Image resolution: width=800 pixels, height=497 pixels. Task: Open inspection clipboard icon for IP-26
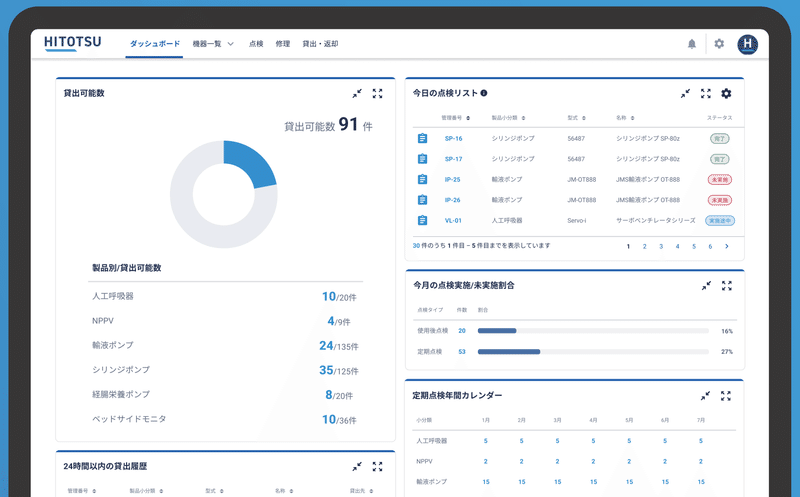coord(422,200)
